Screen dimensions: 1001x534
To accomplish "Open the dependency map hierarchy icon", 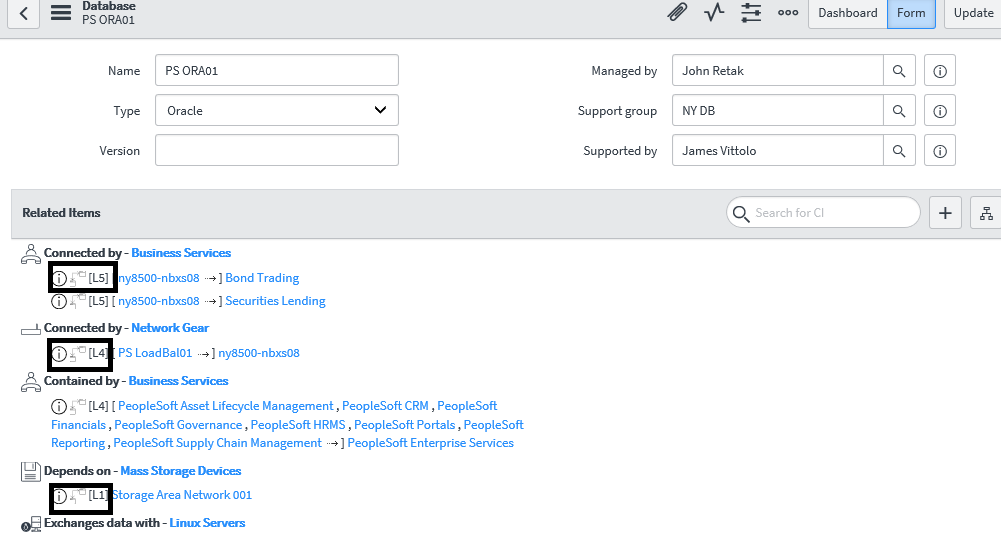I will (986, 213).
